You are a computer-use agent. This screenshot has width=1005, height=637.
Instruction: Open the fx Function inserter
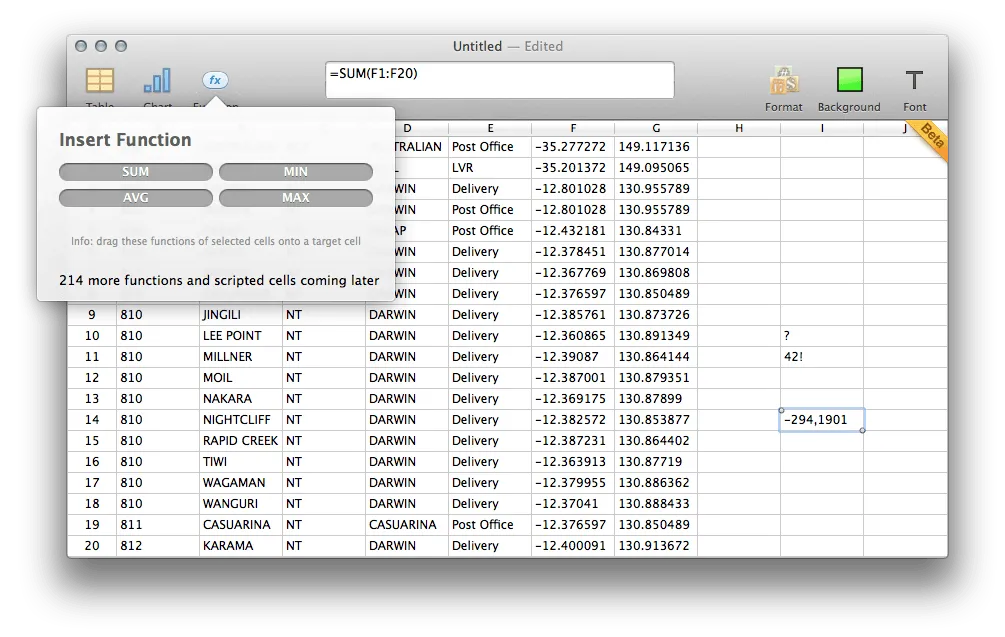pos(214,80)
